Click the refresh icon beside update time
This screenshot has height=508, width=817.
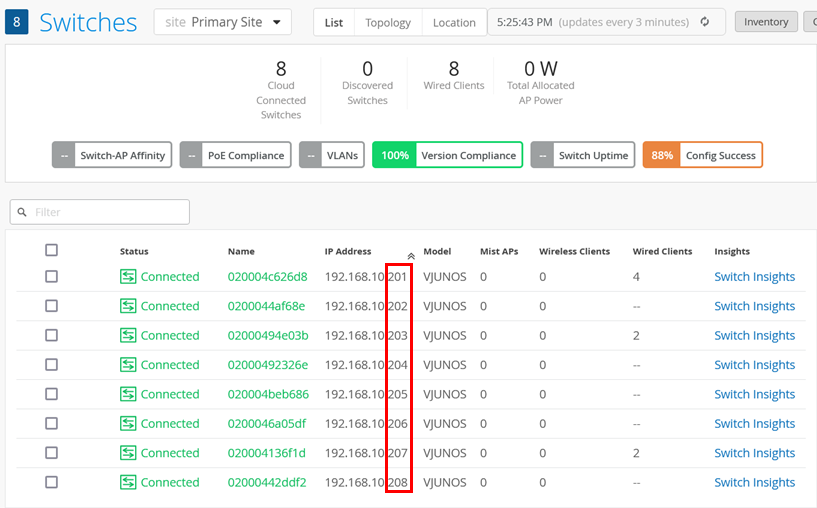tap(705, 22)
